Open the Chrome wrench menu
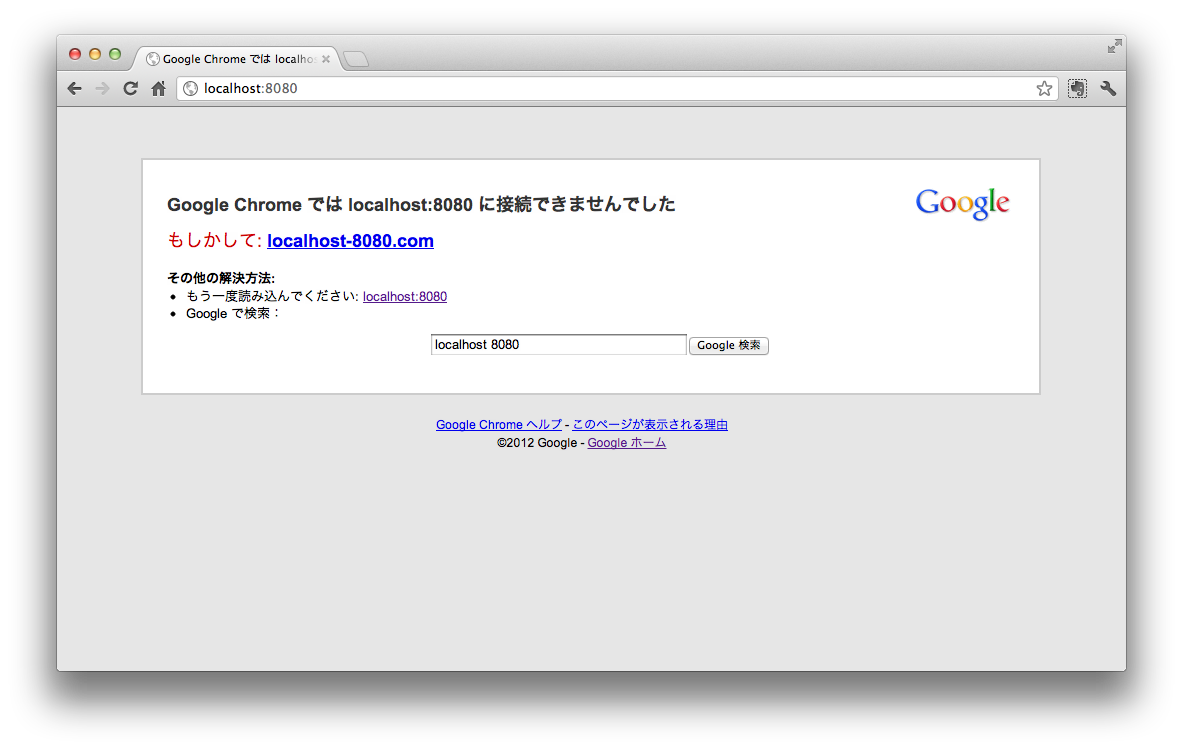This screenshot has height=750, width=1183. (x=1108, y=88)
